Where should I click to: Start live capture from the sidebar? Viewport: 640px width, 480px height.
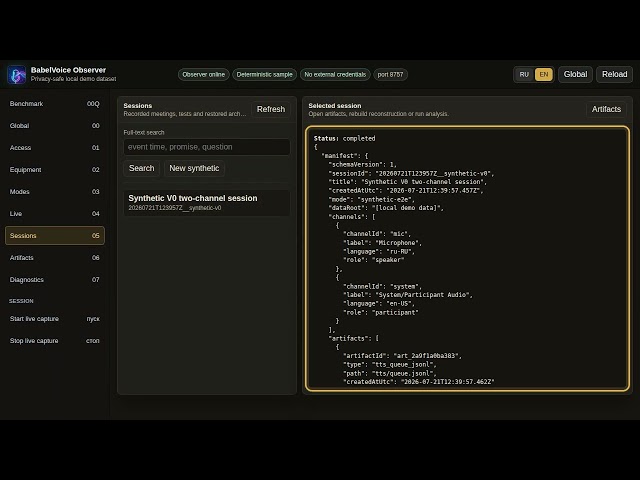coord(55,319)
